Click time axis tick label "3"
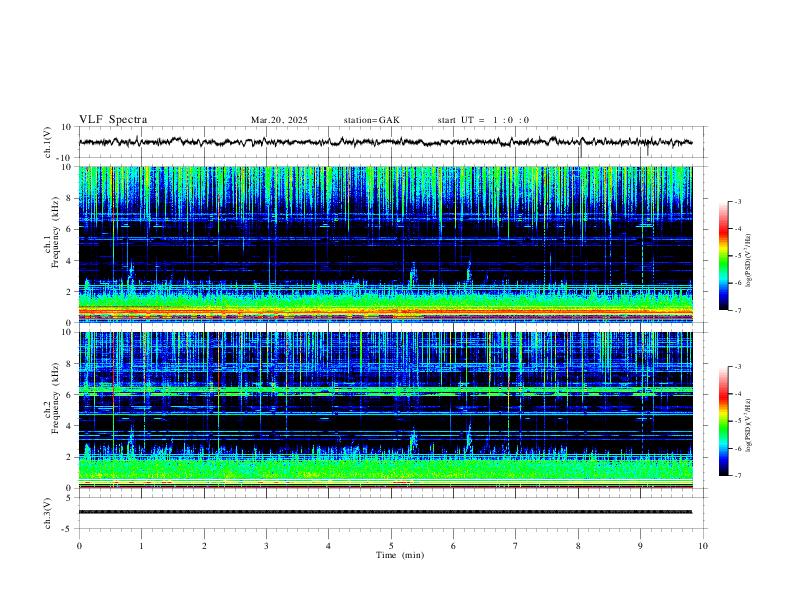Image resolution: width=792 pixels, height=612 pixels. coord(266,546)
